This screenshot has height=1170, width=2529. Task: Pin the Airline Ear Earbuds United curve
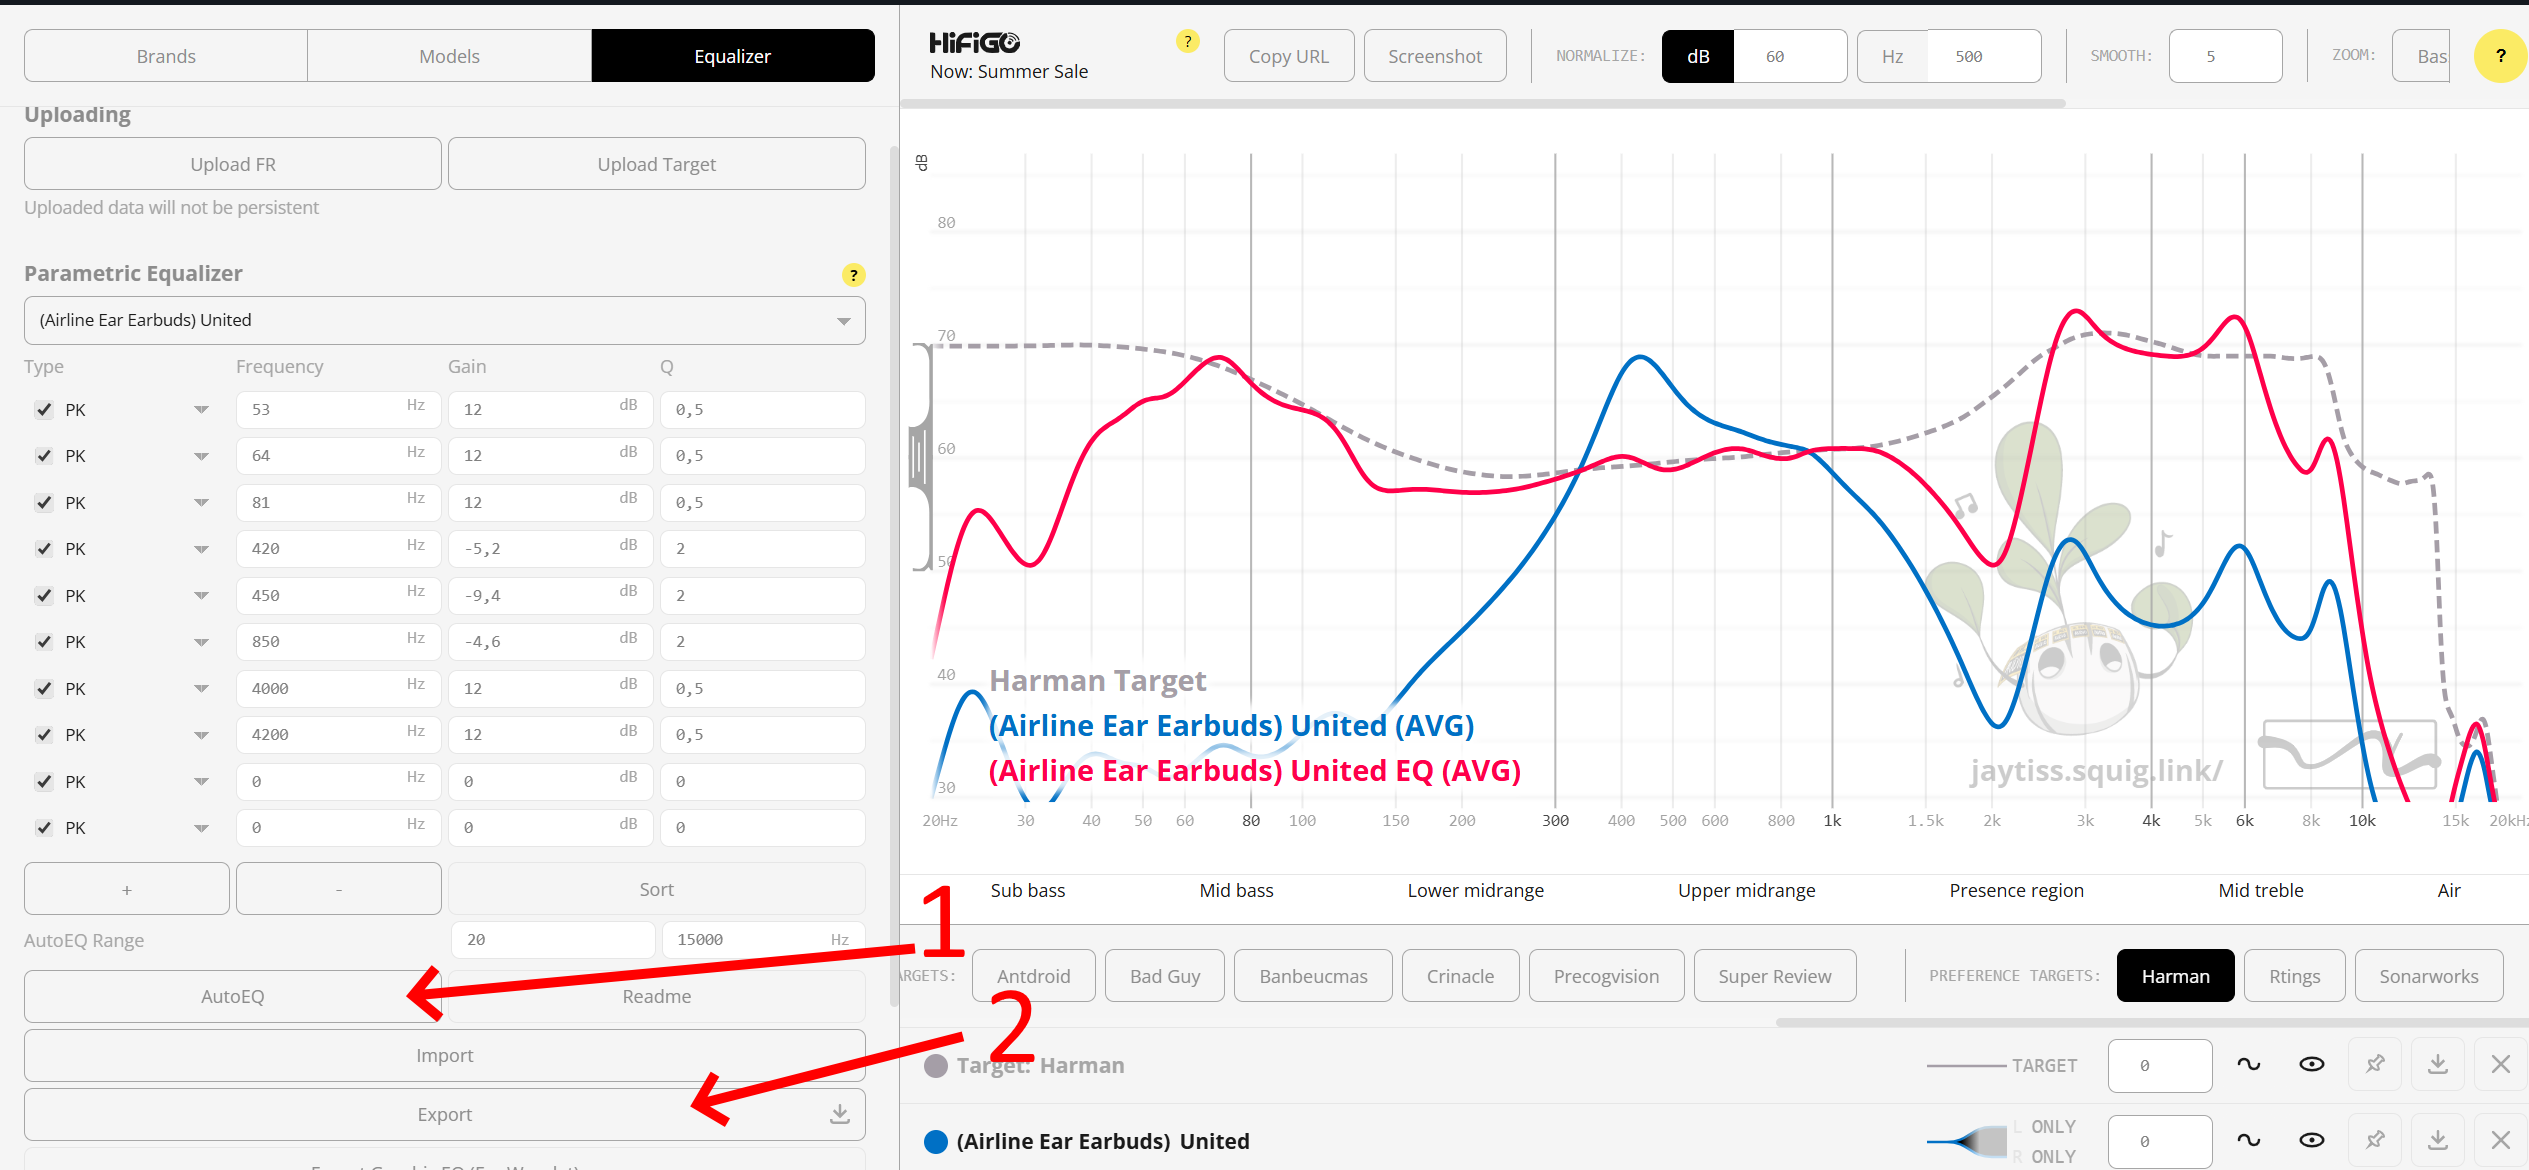[x=2375, y=1141]
